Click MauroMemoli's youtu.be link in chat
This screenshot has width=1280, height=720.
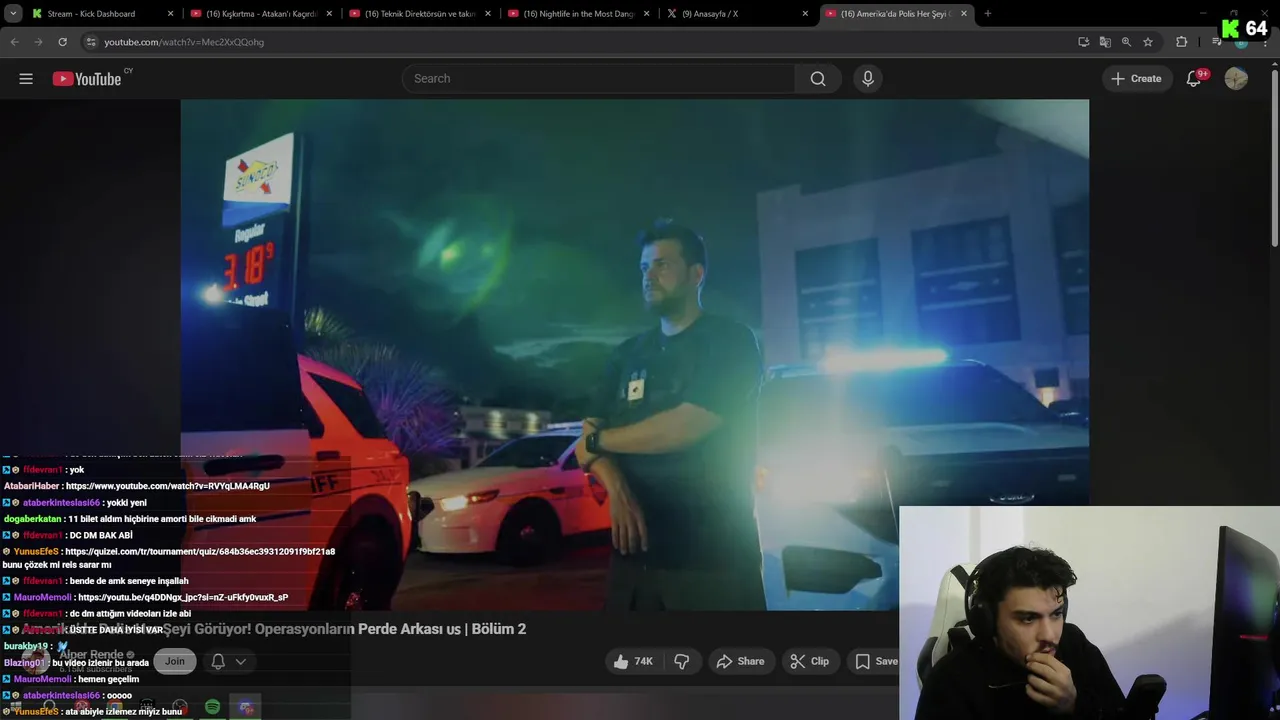183,597
